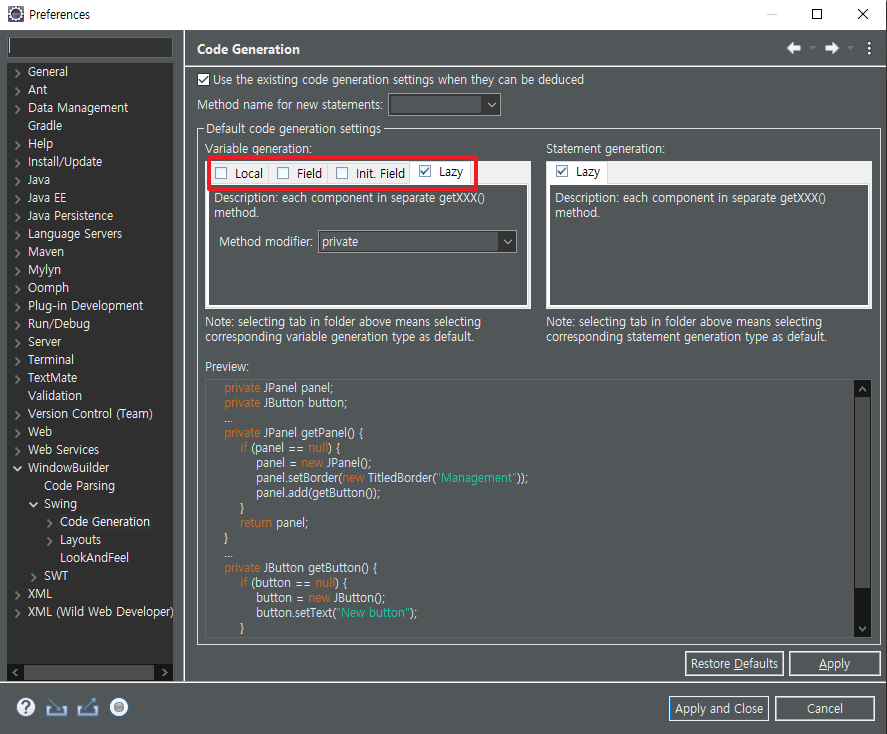Click the preview scrollbar down arrow
The image size is (887, 734).
[862, 628]
